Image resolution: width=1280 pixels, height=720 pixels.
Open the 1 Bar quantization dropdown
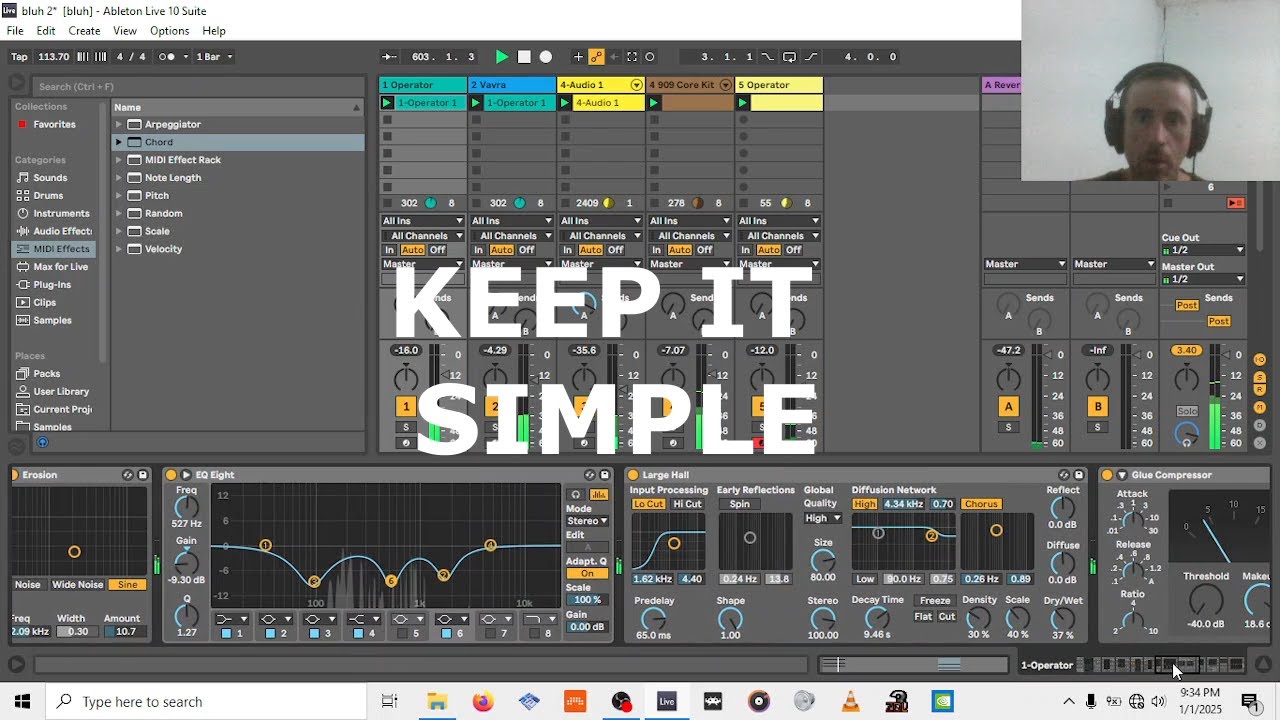[214, 57]
